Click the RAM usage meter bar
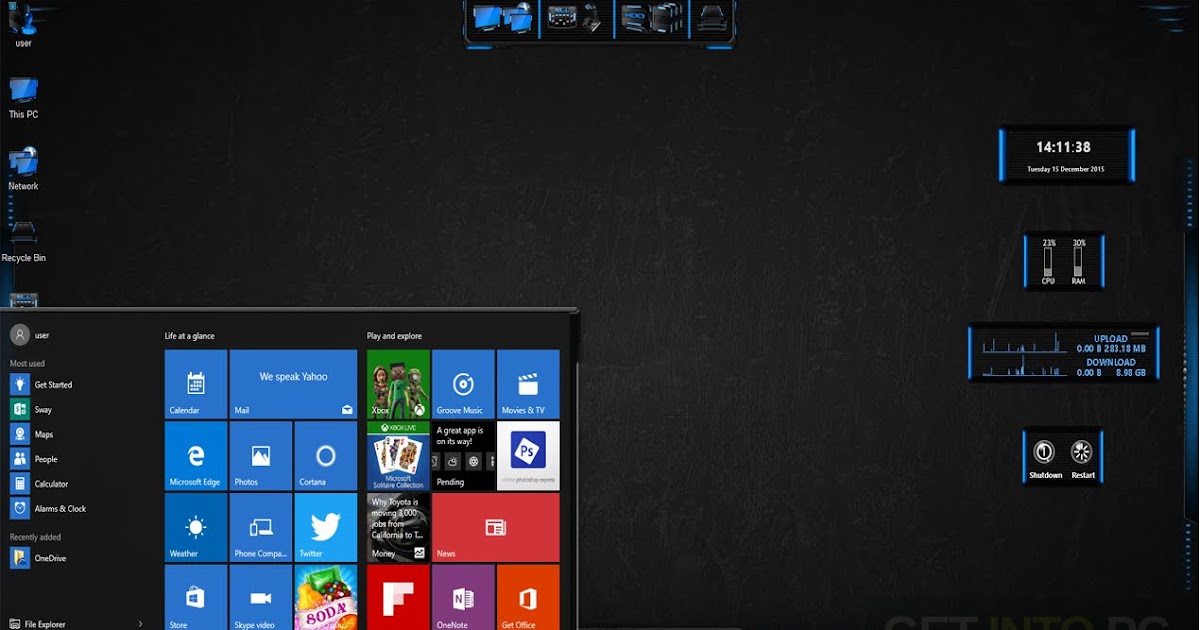 click(1079, 262)
